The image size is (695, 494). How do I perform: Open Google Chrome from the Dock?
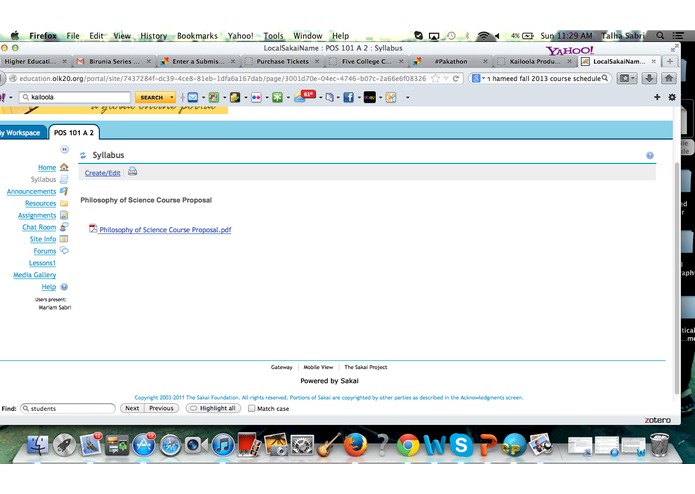pyautogui.click(x=408, y=445)
